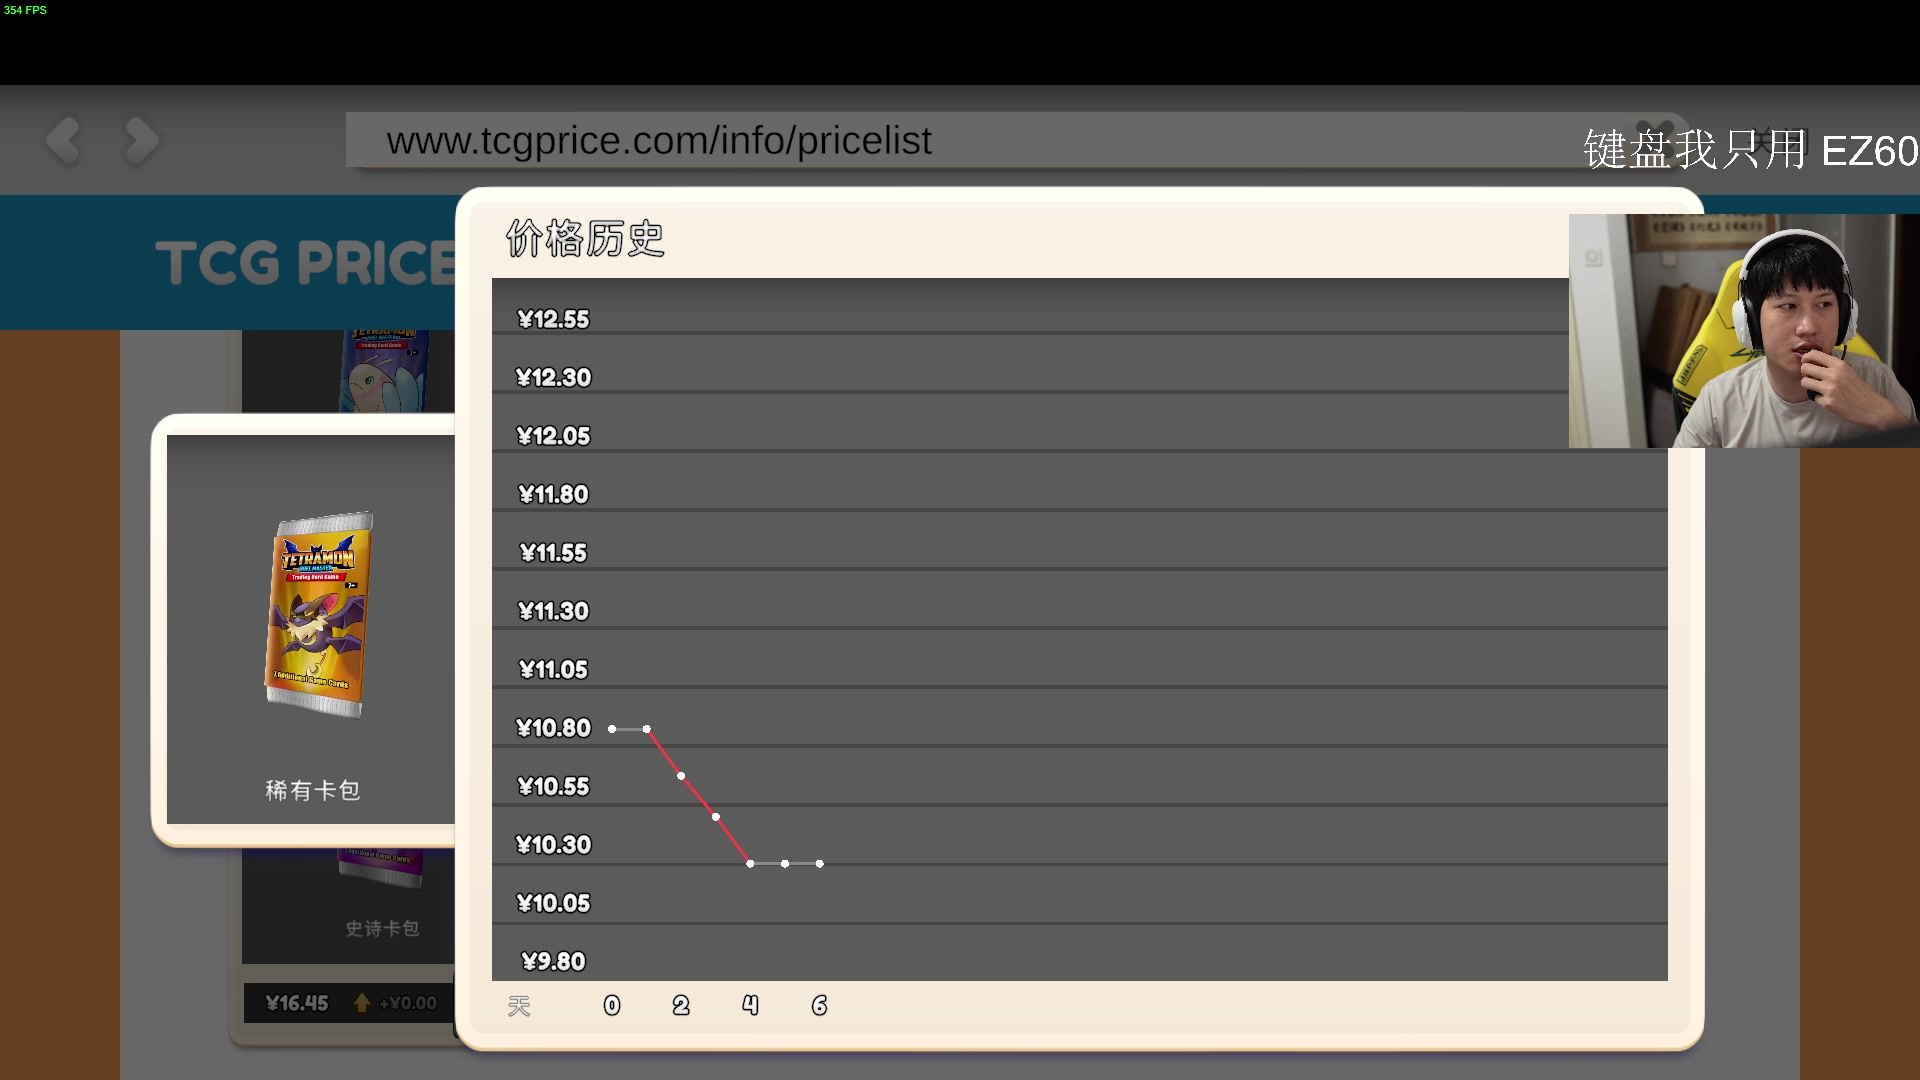Screen dimensions: 1920x1080
Task: Click the day 2 data point on the chart
Action: click(x=681, y=776)
